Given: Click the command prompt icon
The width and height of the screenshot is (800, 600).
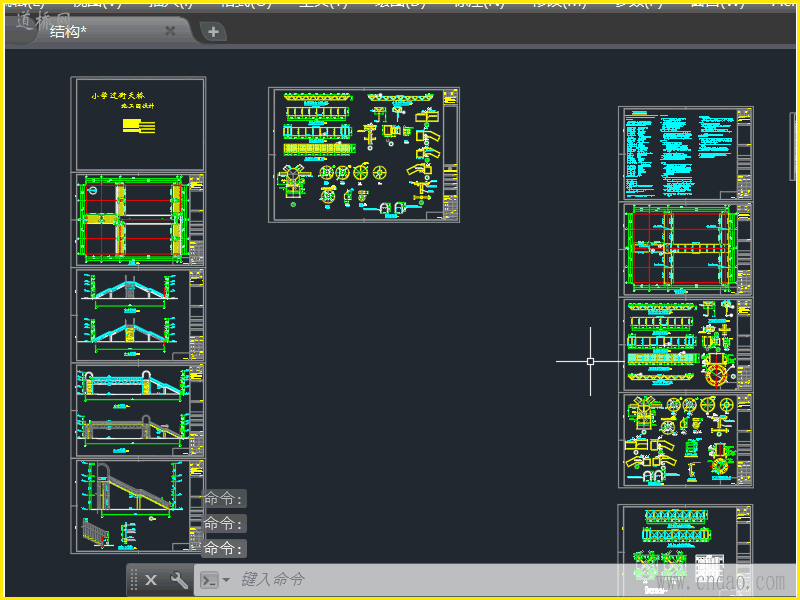Looking at the screenshot, I should (210, 580).
